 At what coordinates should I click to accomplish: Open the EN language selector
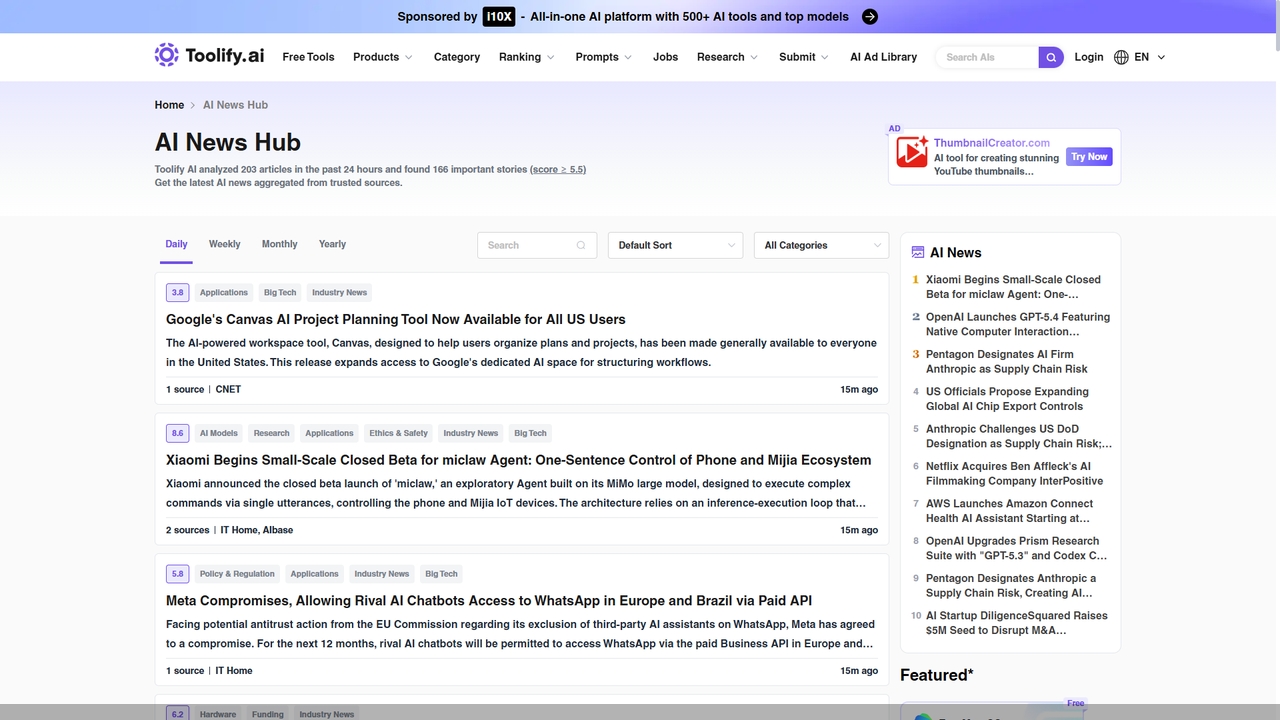[x=1150, y=57]
